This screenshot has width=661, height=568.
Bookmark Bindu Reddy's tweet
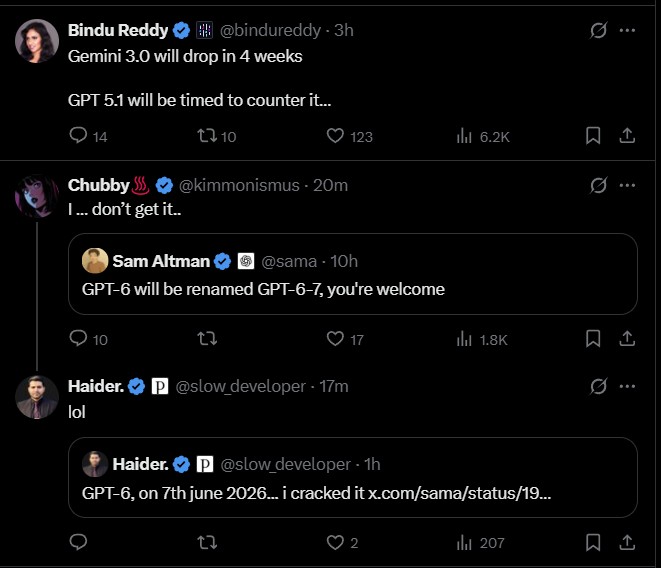click(x=593, y=136)
